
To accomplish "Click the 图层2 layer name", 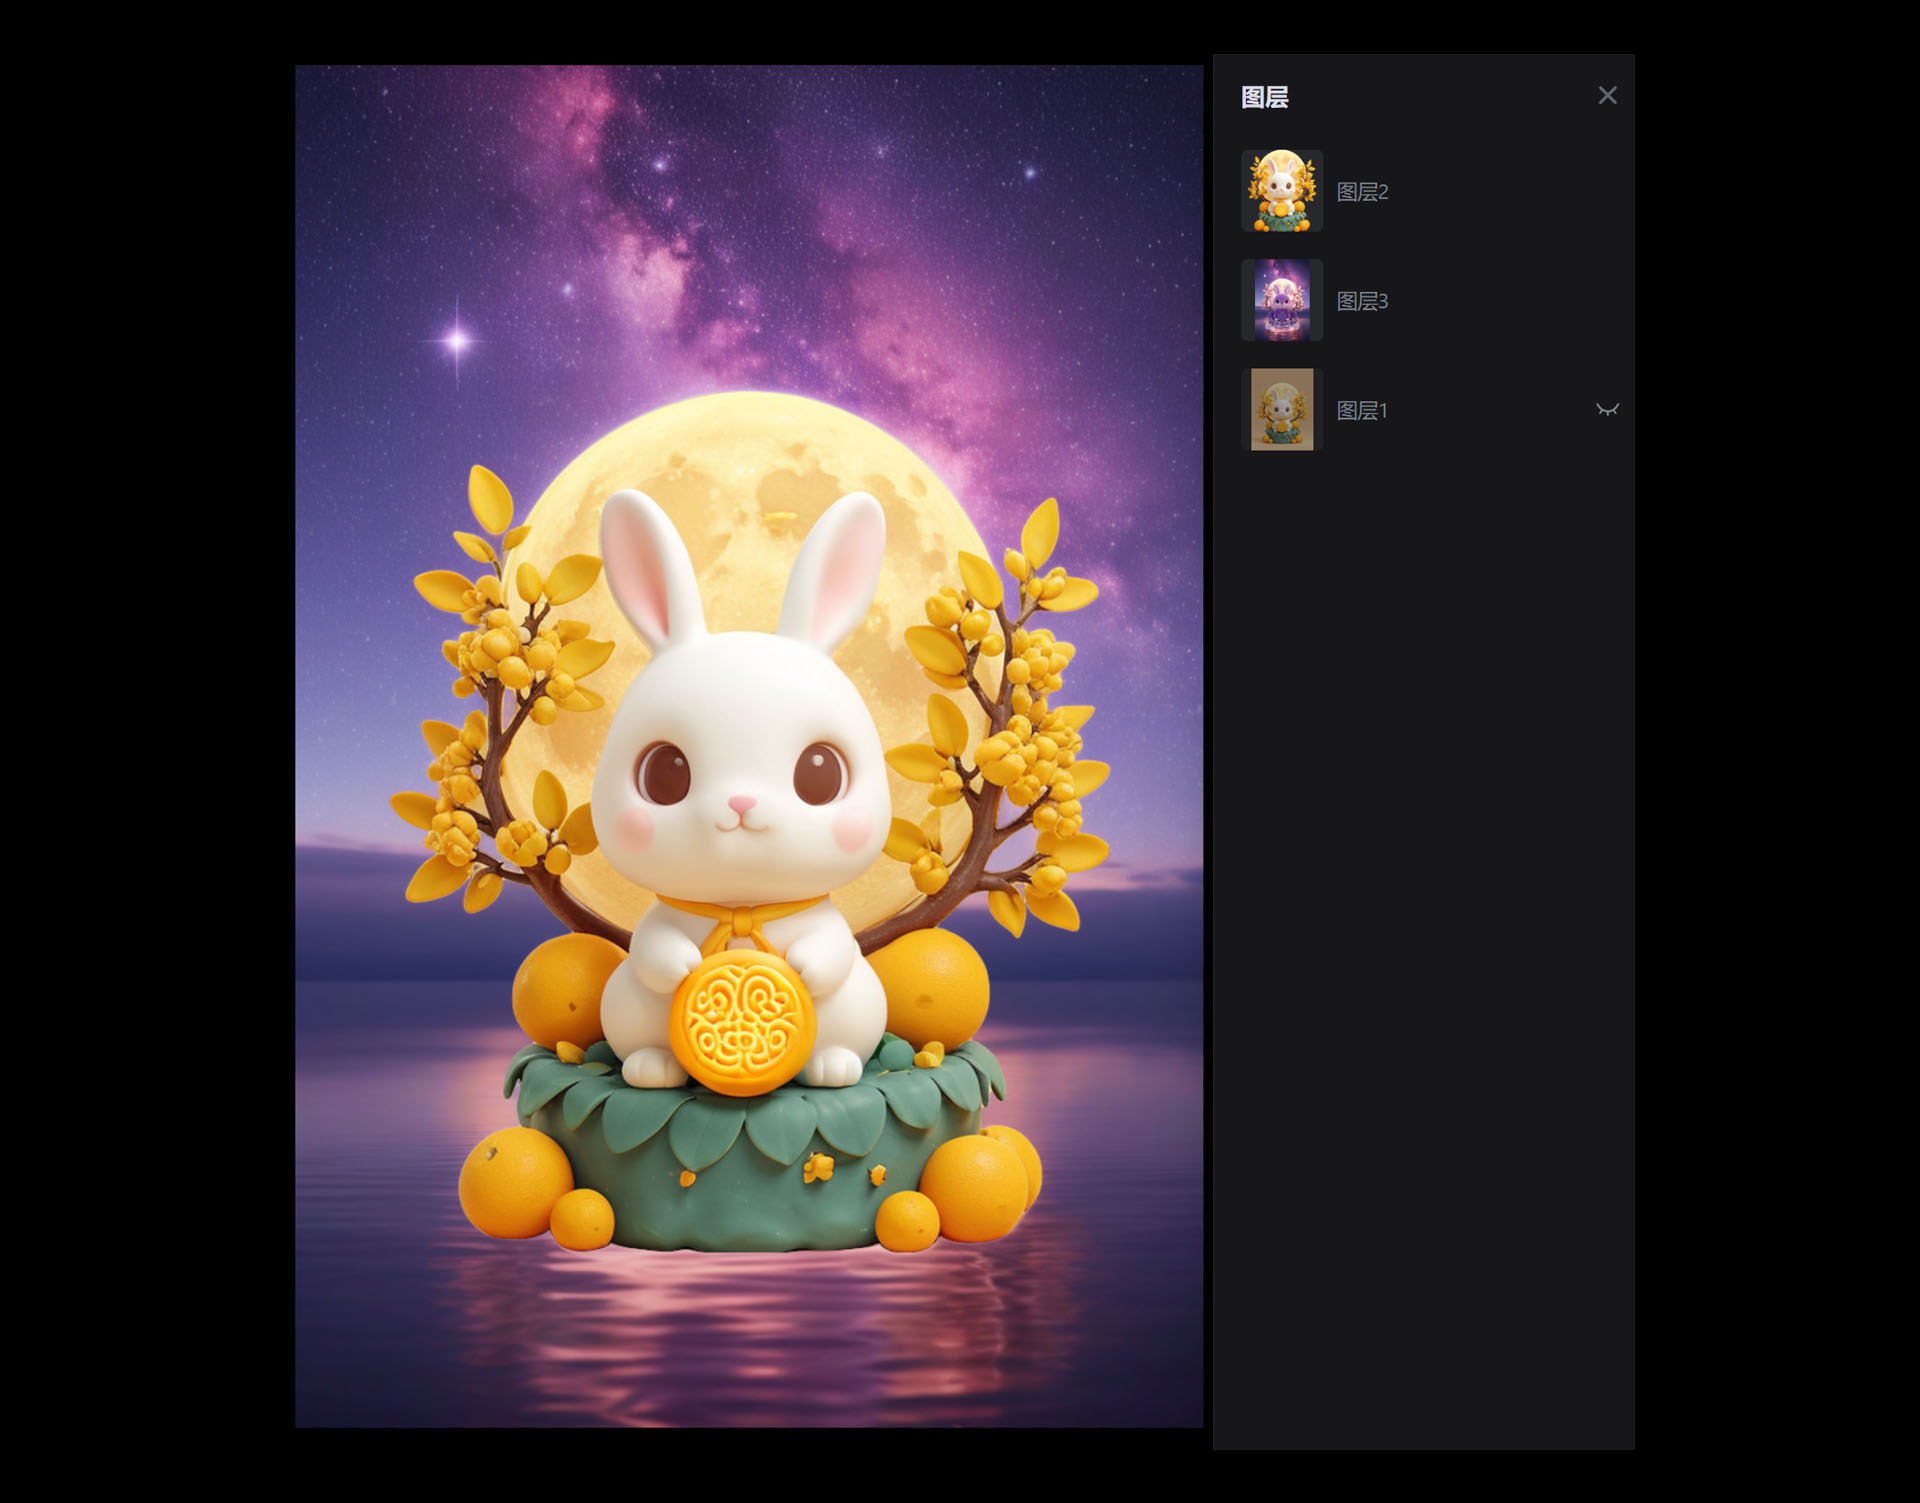I will pyautogui.click(x=1362, y=192).
